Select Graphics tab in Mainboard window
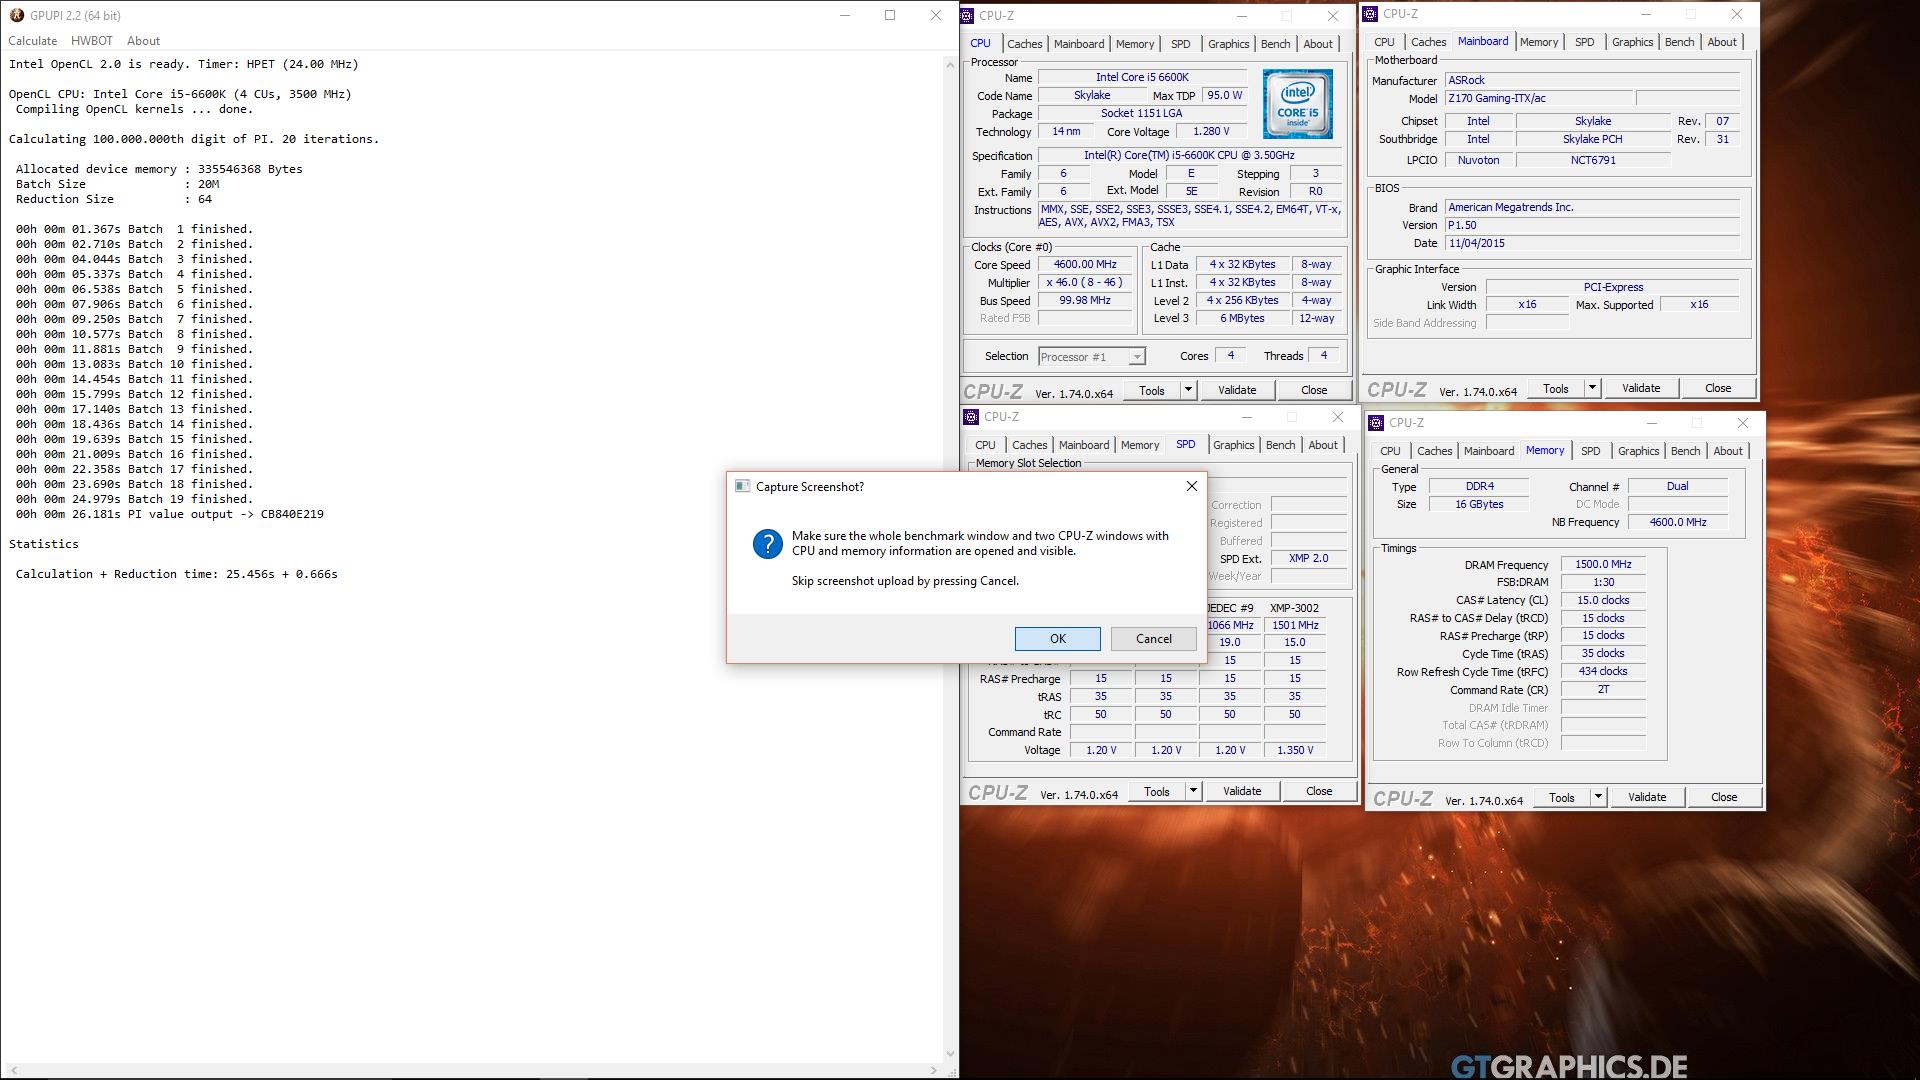This screenshot has width=1920, height=1080. click(1632, 42)
